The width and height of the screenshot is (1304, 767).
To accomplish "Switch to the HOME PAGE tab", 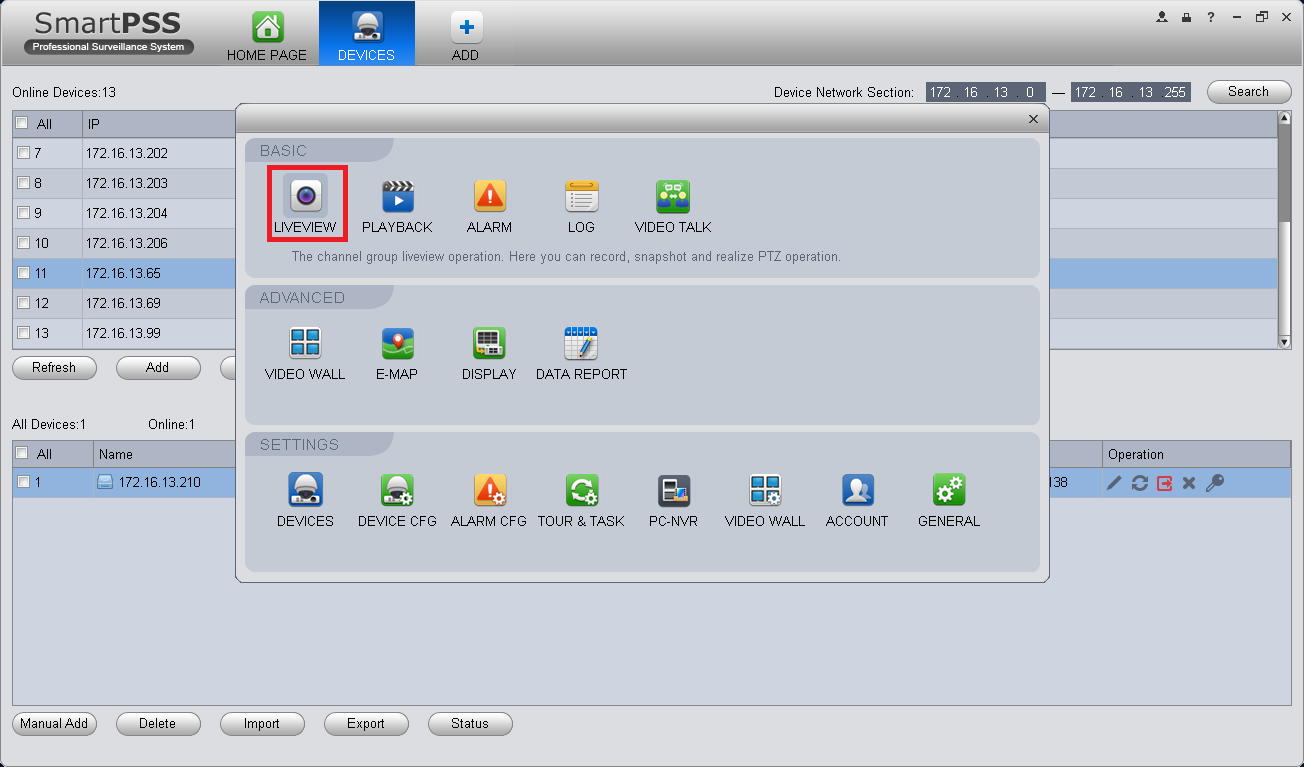I will pyautogui.click(x=267, y=35).
